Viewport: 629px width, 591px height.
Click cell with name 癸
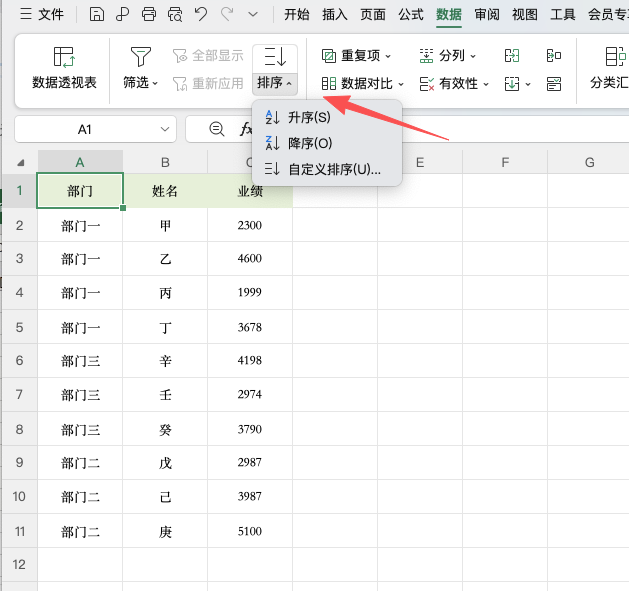(165, 429)
